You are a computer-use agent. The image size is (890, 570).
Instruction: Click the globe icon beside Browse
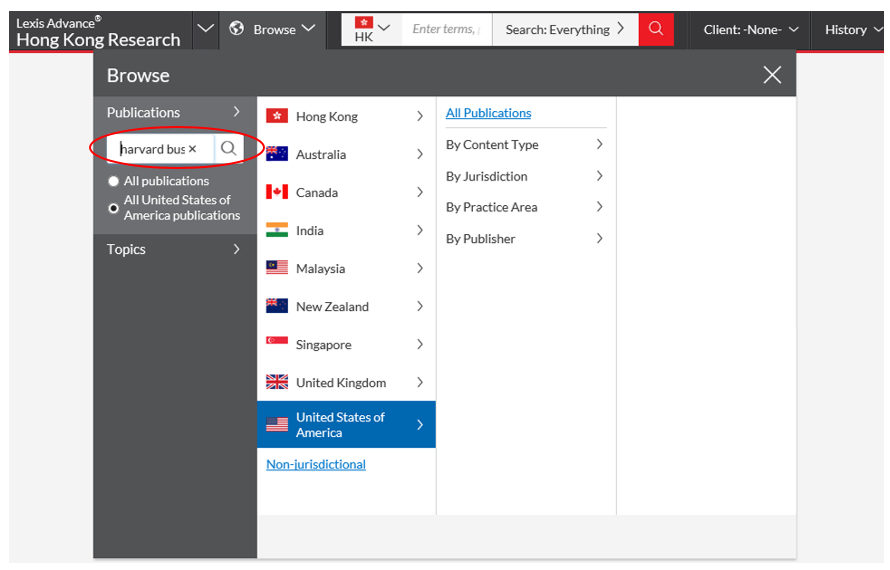coord(237,28)
